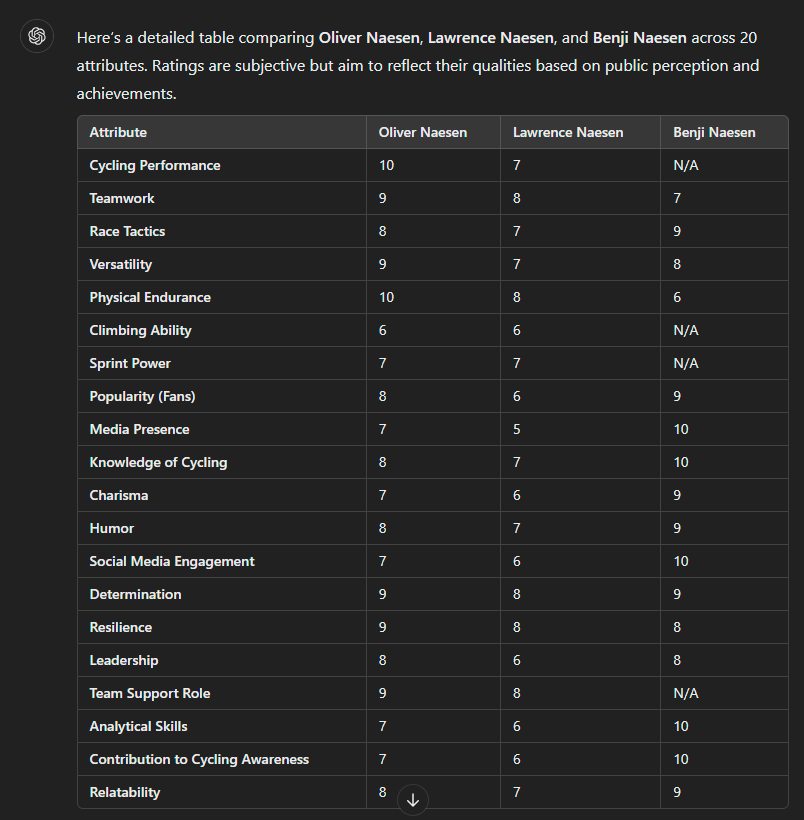Click Benji's Social Media Engagement score 10
The height and width of the screenshot is (820, 804).
click(681, 561)
